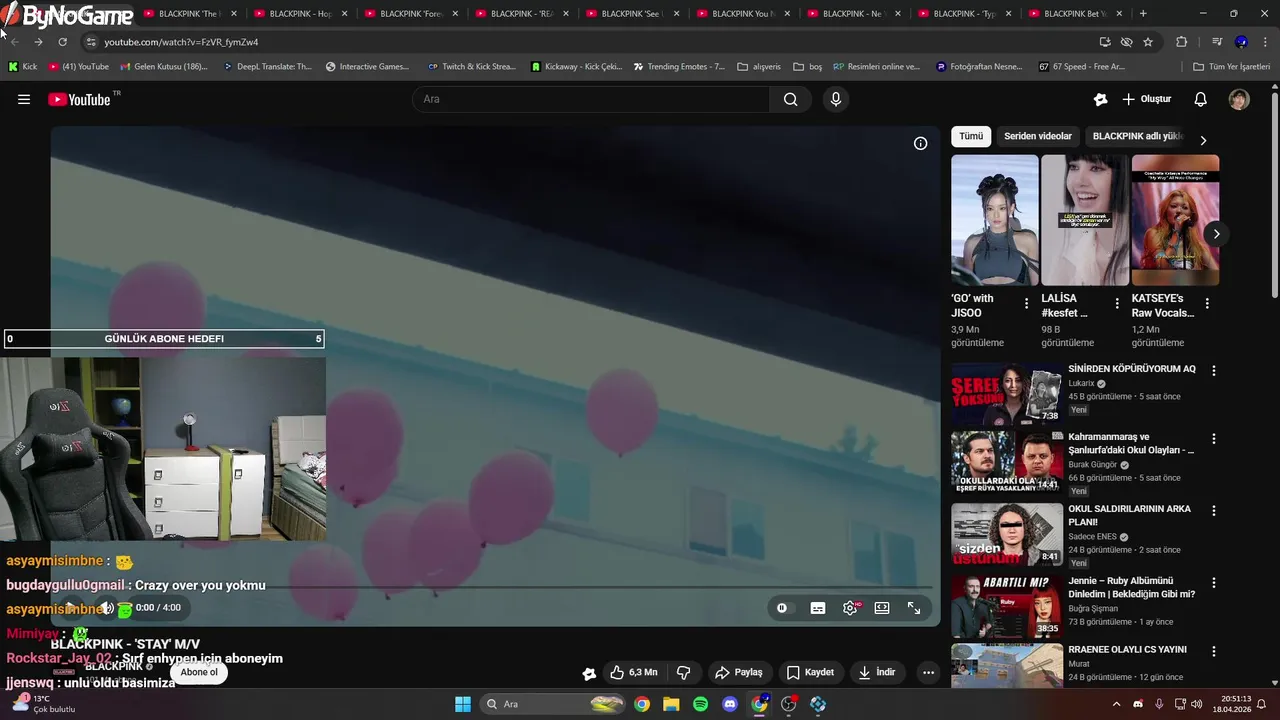The height and width of the screenshot is (720, 1280).
Task: Open Tüm Yer İşaretleri bookmarks folder
Action: (1231, 67)
